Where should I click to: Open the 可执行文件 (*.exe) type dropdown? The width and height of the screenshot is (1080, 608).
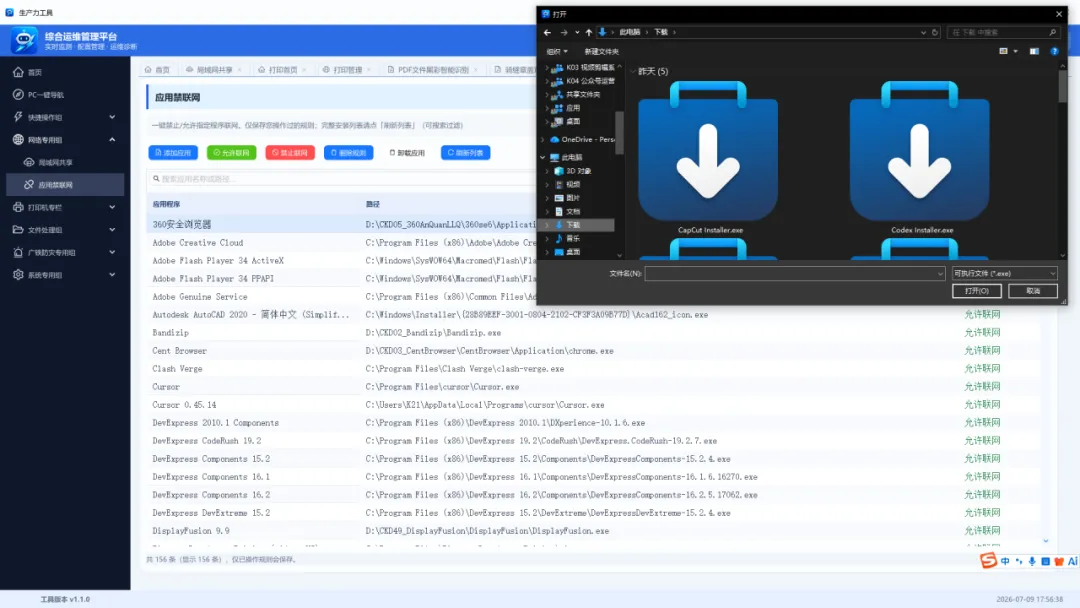pos(1004,273)
